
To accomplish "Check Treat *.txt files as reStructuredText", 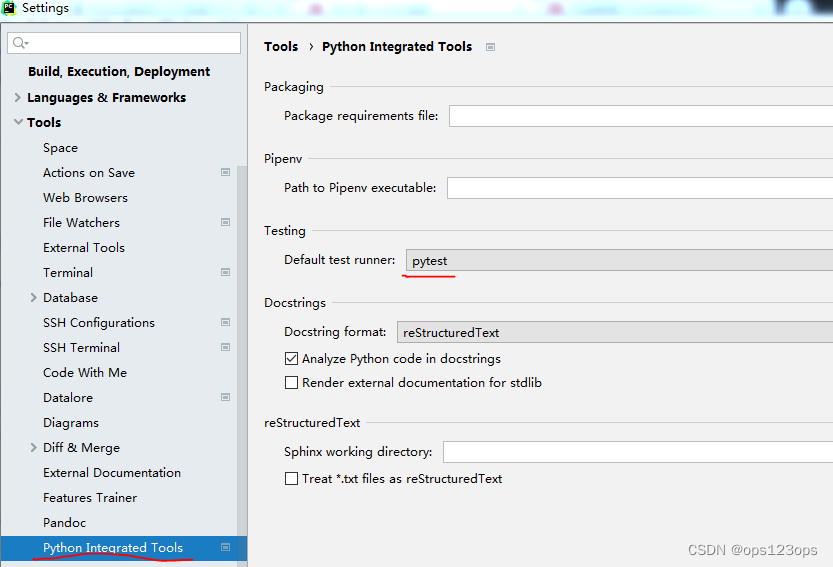I will pyautogui.click(x=292, y=479).
